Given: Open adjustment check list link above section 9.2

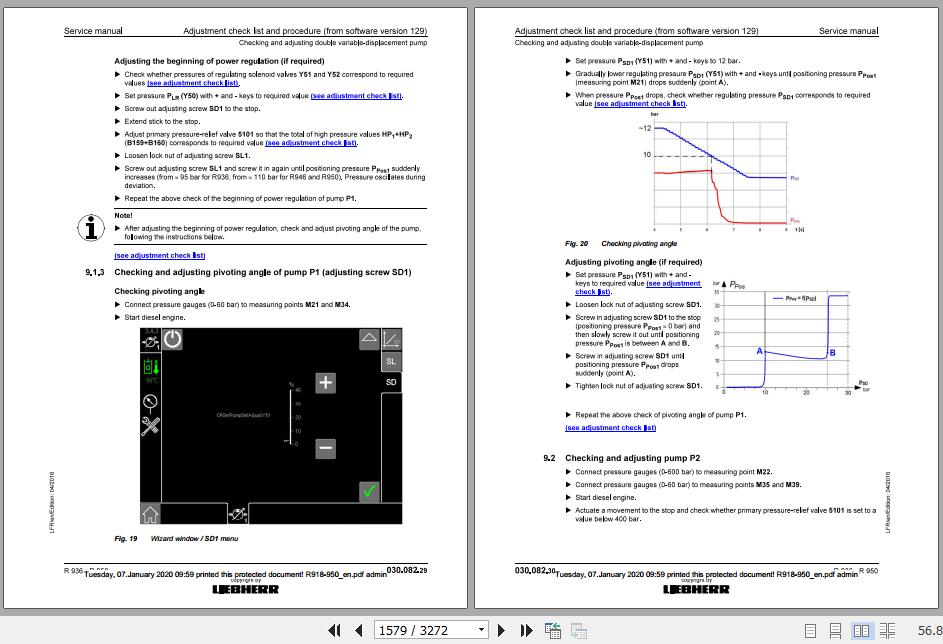Looking at the screenshot, I should point(610,428).
